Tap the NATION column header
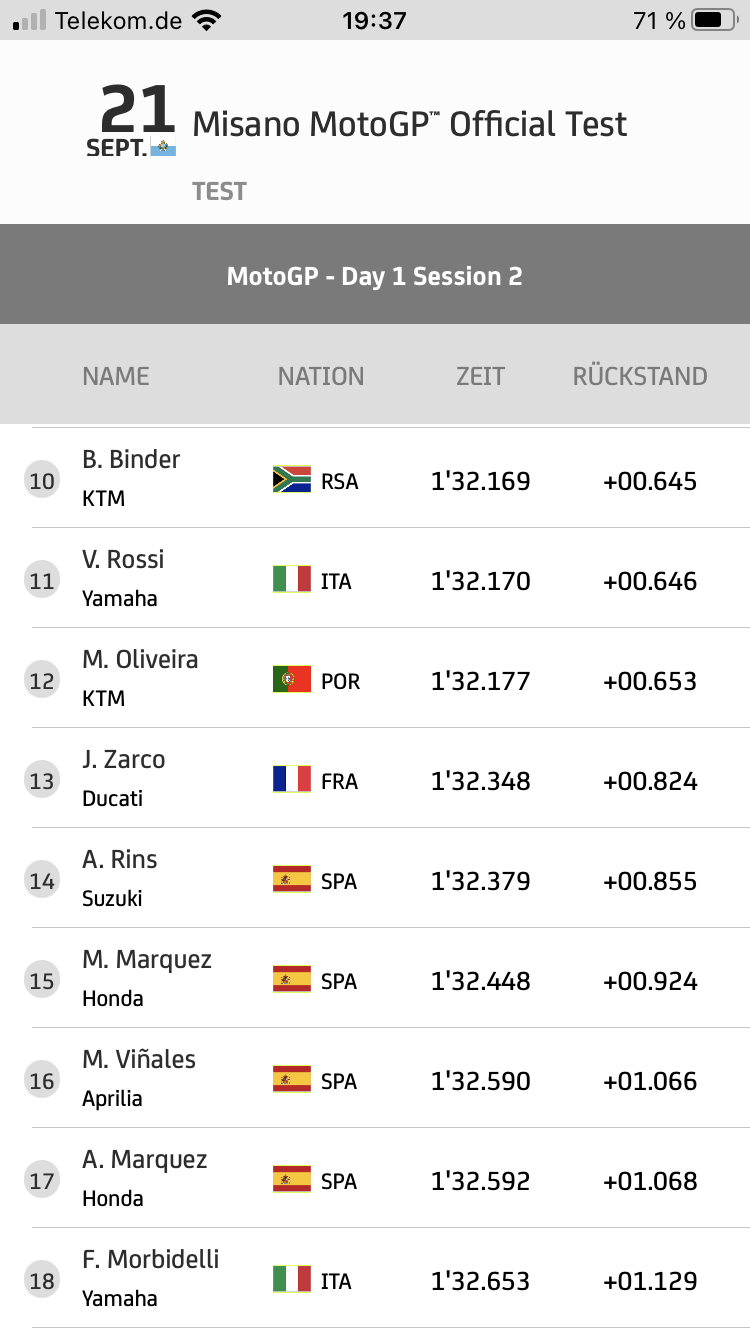The image size is (750, 1334). (321, 376)
